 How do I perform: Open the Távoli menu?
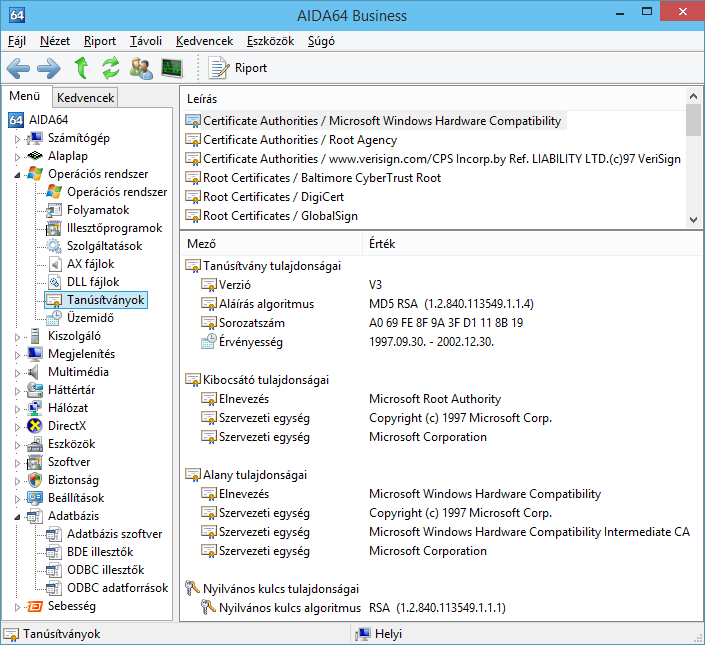click(x=146, y=41)
